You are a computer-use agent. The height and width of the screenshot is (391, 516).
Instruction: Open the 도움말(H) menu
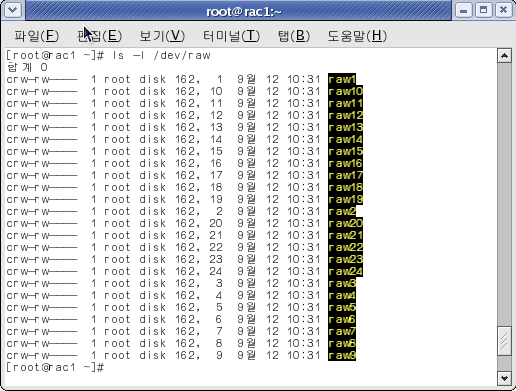pyautogui.click(x=357, y=36)
